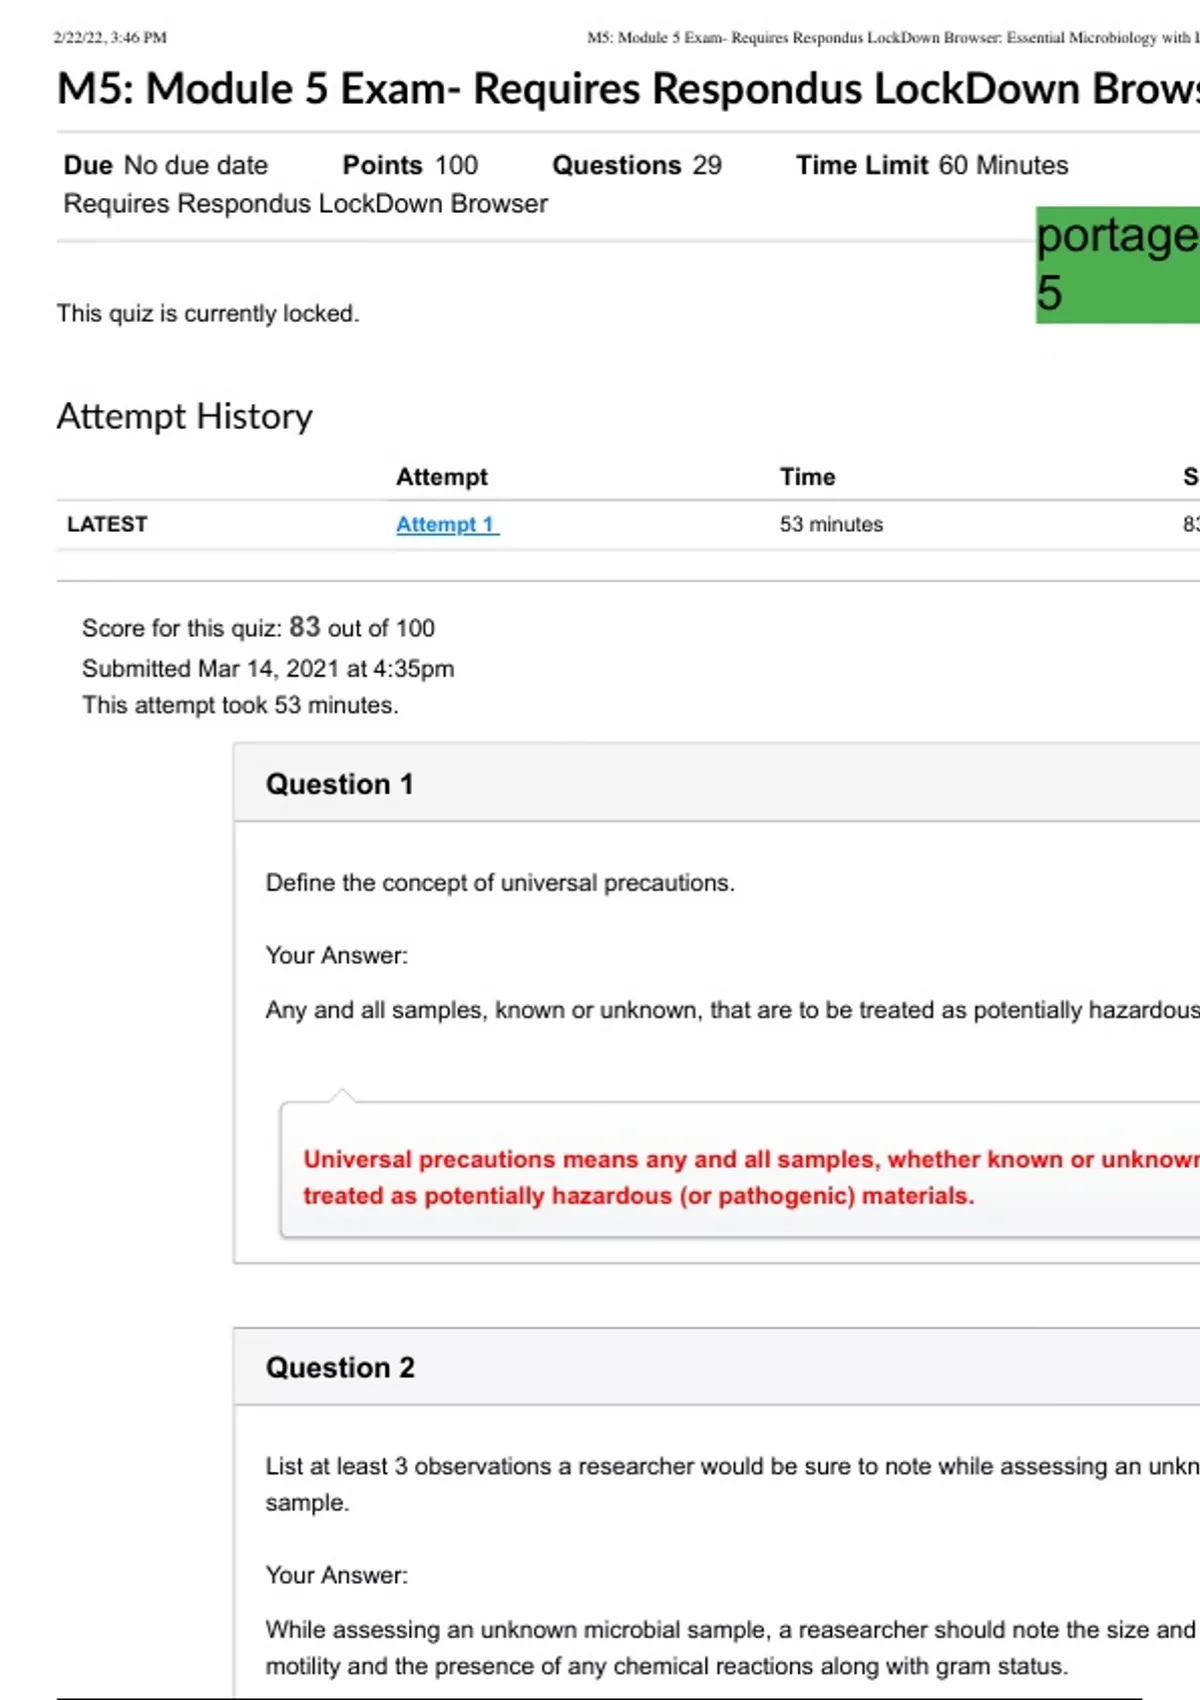
Task: Click the Questions 29 label
Action: coord(636,165)
